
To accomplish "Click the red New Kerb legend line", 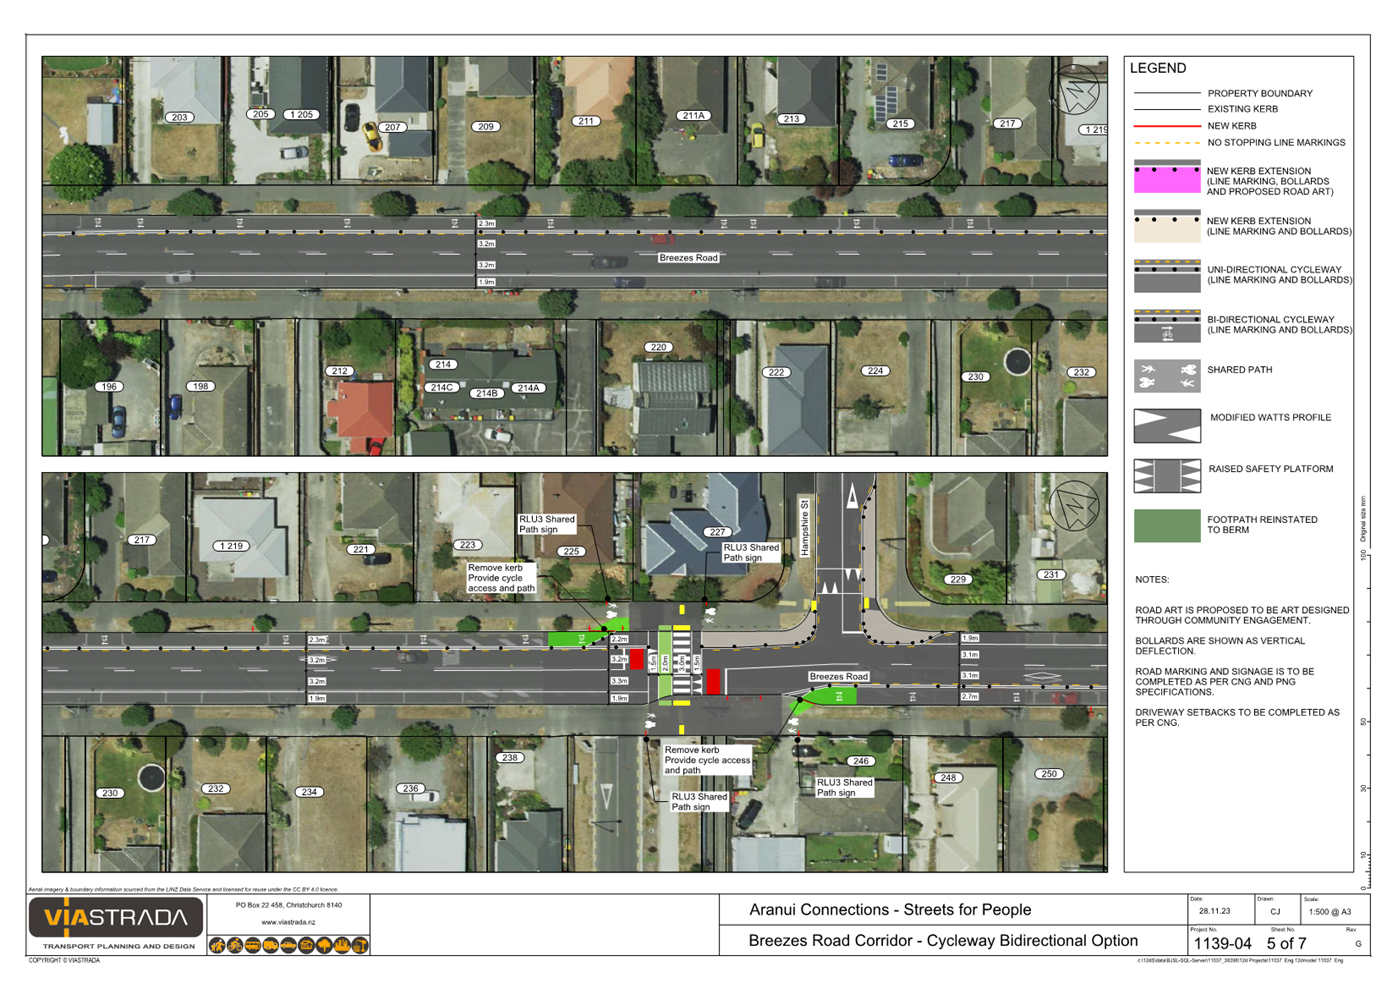I will pyautogui.click(x=1166, y=126).
